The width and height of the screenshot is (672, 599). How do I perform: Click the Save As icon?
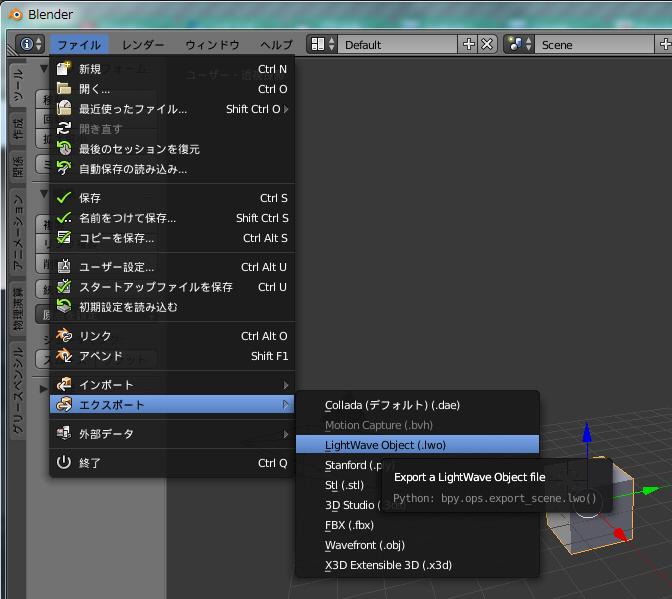(x=64, y=218)
